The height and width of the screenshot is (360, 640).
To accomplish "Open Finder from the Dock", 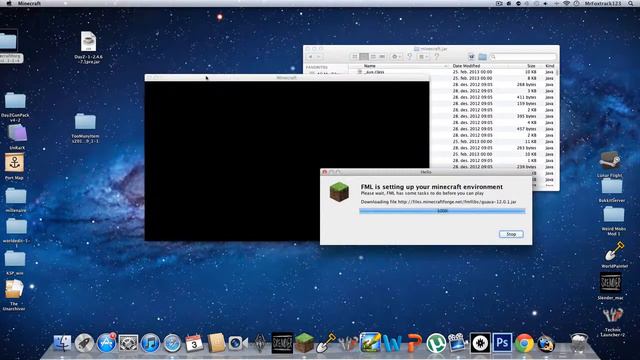I will (62, 343).
